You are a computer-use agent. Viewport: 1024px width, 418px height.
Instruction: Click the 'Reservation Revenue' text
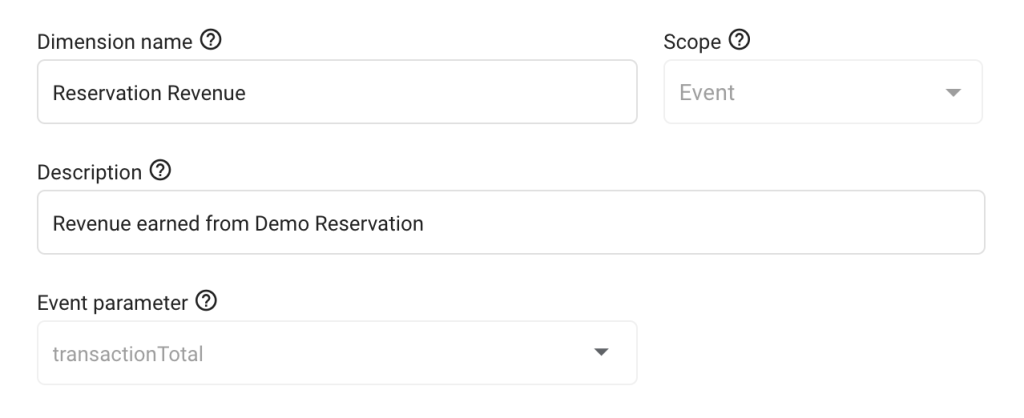coord(149,93)
